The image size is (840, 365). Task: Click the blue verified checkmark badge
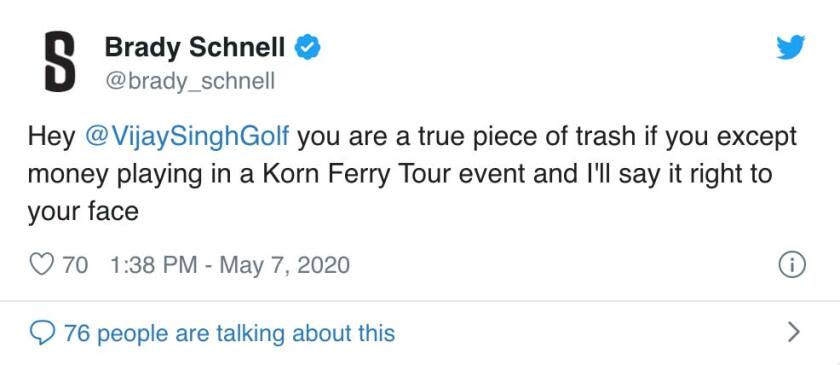tap(308, 48)
